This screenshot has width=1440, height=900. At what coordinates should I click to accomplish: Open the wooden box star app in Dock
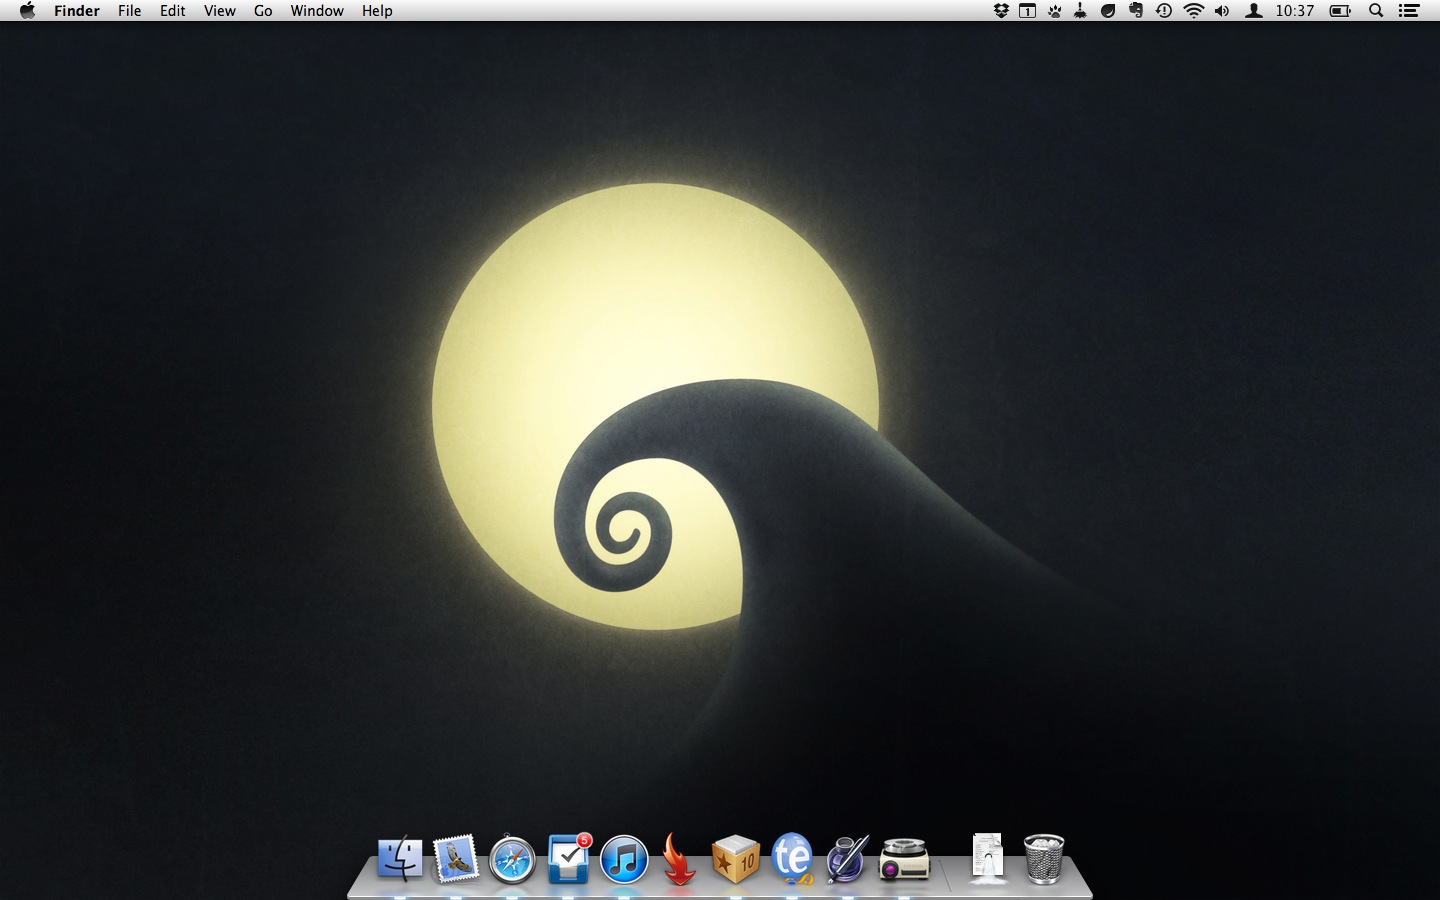736,859
